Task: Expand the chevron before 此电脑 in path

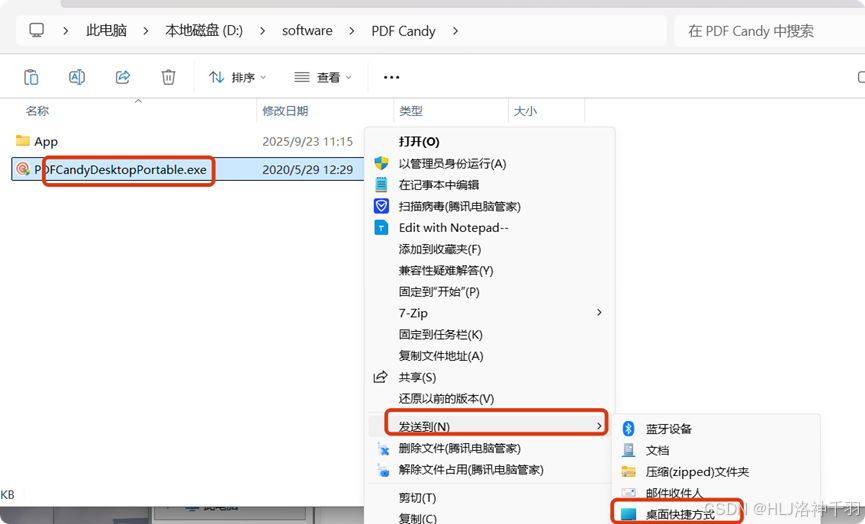Action: pos(65,31)
